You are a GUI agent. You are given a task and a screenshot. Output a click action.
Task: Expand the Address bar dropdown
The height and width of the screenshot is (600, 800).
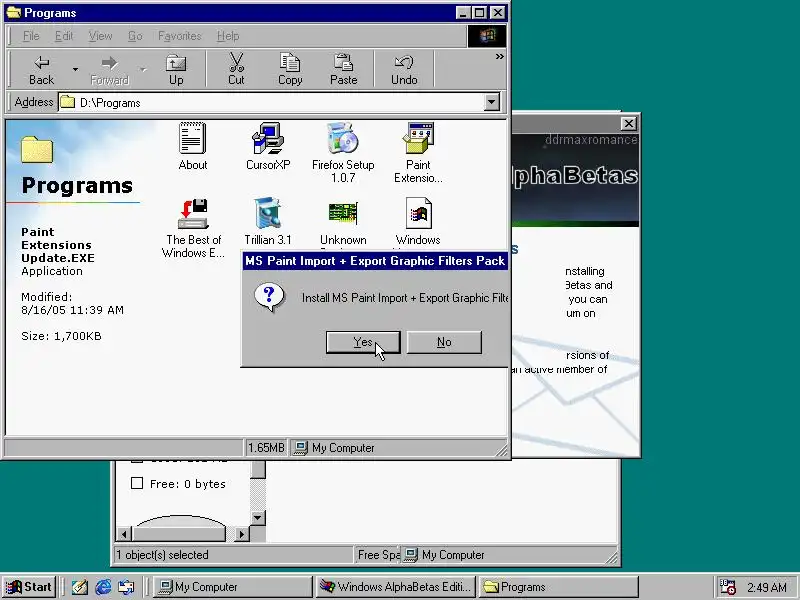pos(491,102)
